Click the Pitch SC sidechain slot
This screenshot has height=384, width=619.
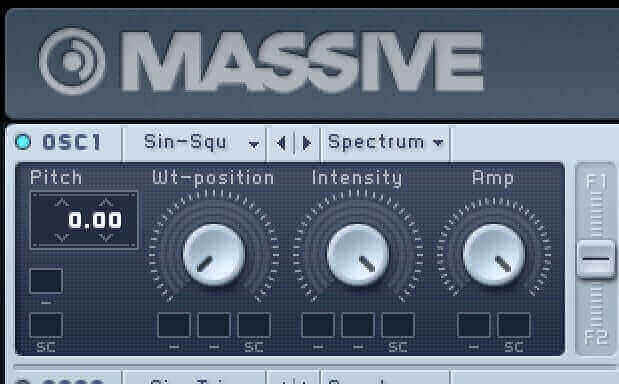(x=46, y=325)
